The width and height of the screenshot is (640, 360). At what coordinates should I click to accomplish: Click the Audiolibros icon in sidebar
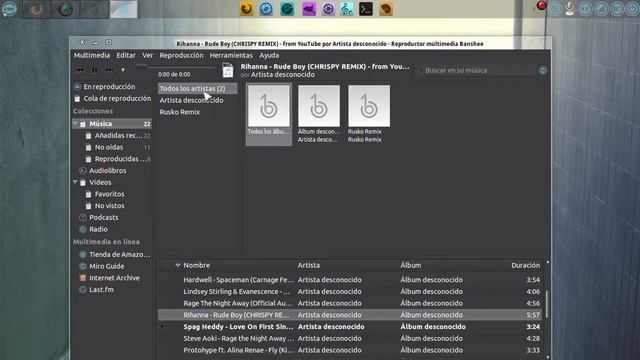[83, 171]
